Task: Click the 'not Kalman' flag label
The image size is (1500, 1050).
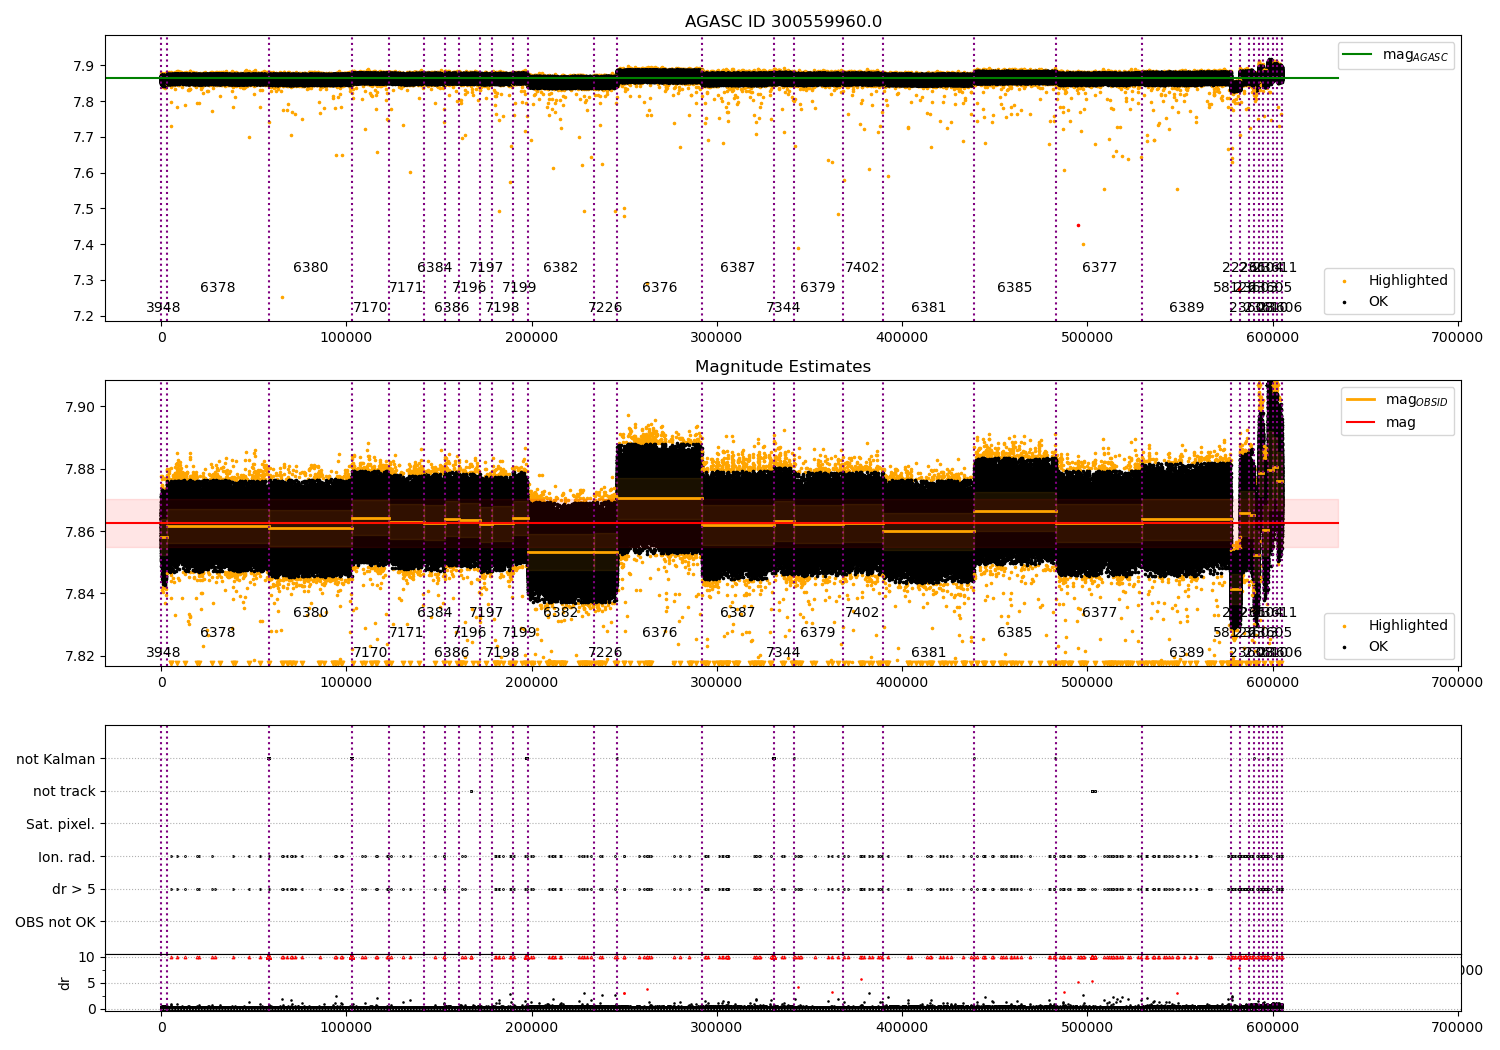Action: pos(56,759)
